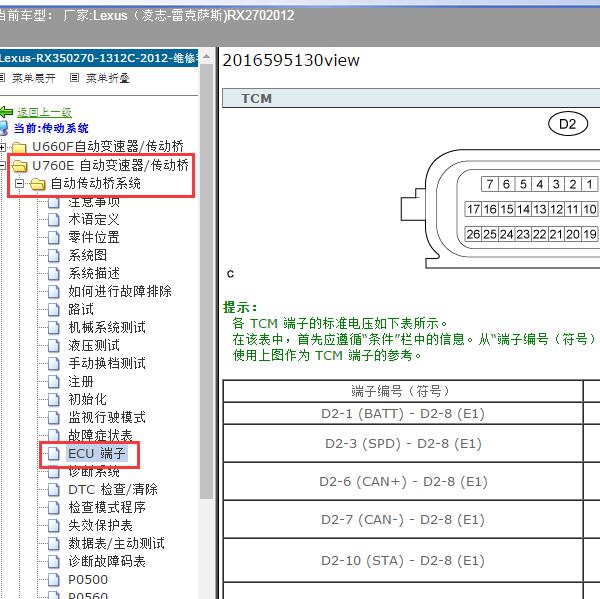Click the 菜单展开 expand-all button
The height and width of the screenshot is (599, 600).
coord(34,78)
